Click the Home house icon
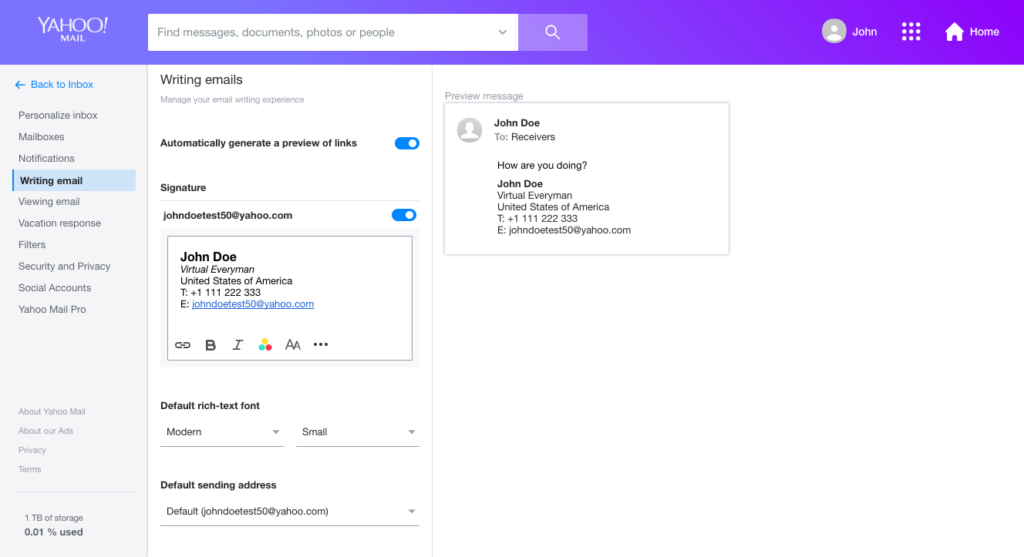Image resolution: width=1024 pixels, height=557 pixels. click(x=954, y=32)
